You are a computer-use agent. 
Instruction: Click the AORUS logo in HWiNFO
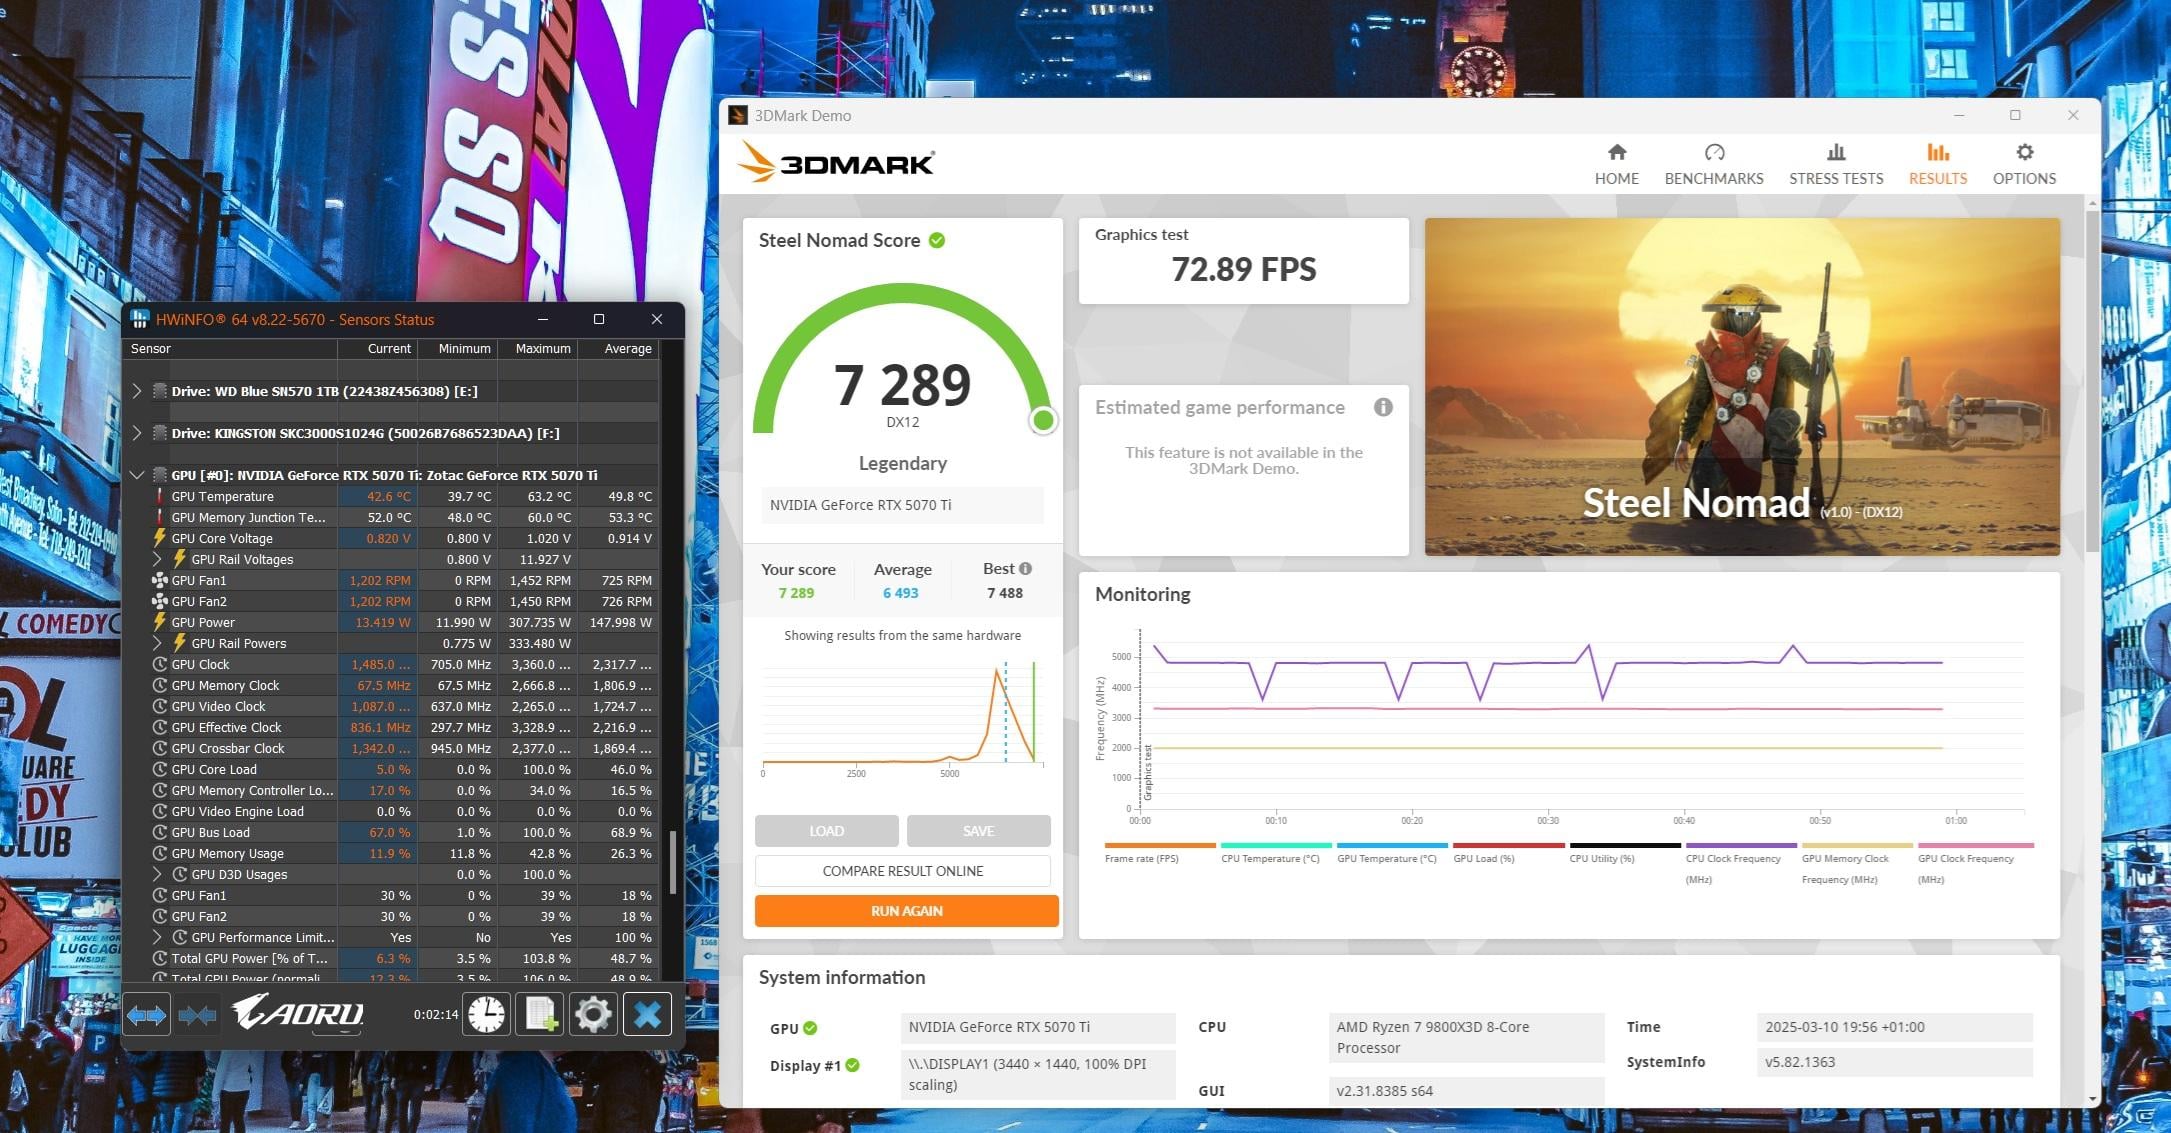point(298,1013)
